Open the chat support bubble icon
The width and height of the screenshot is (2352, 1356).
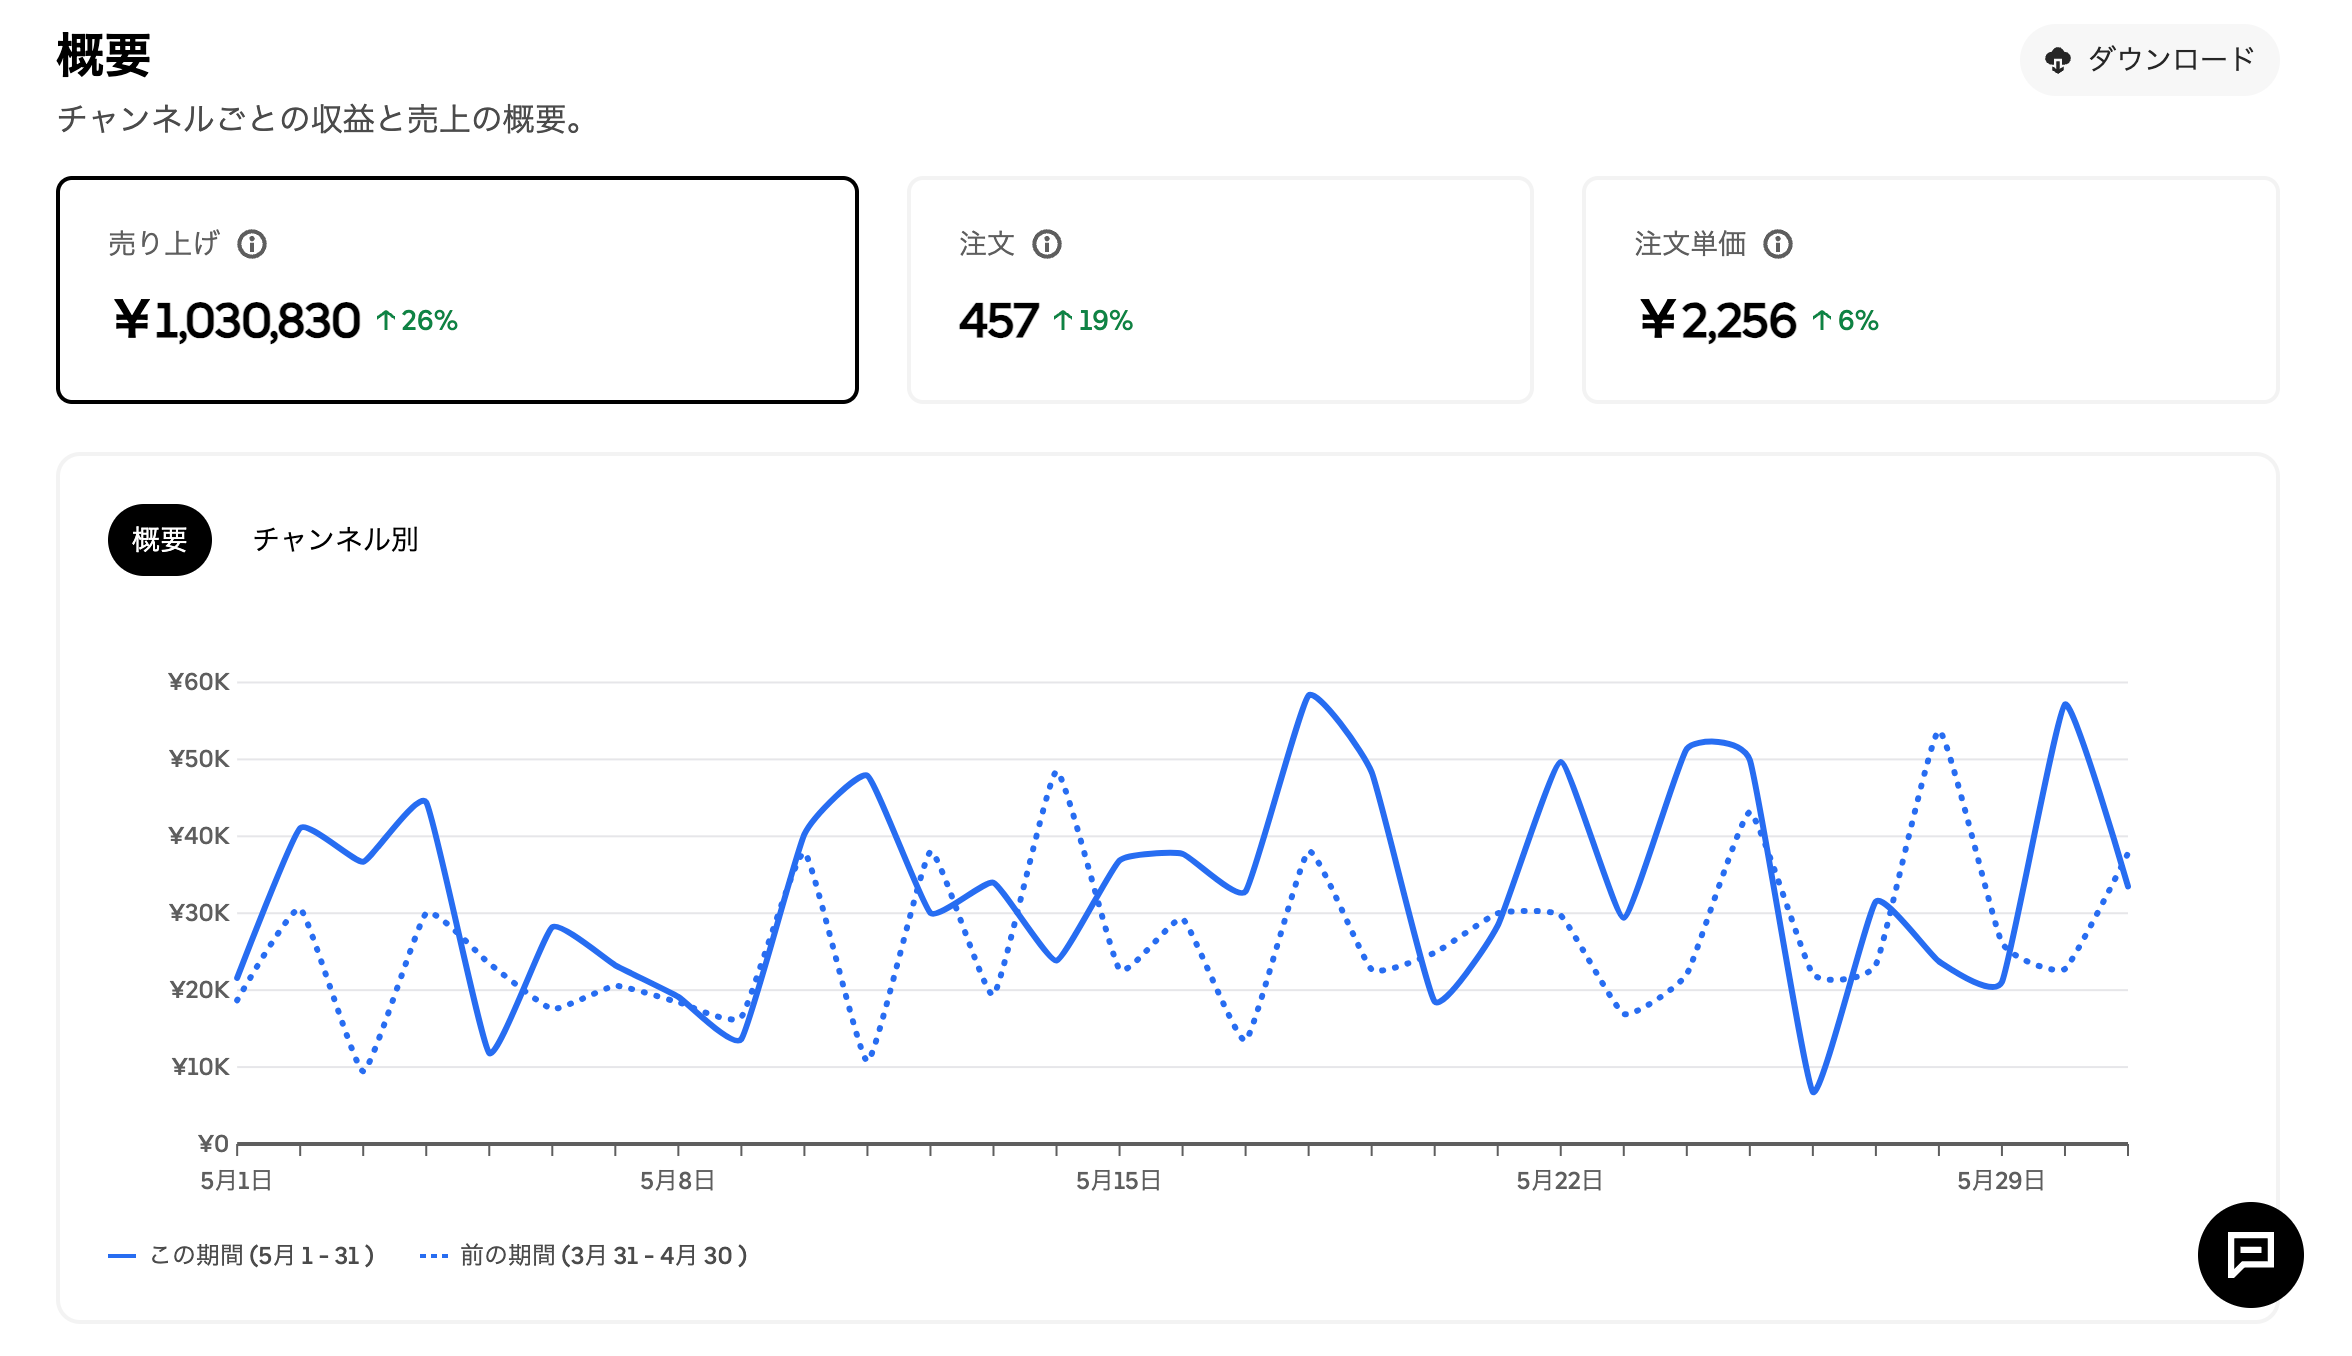pyautogui.click(x=2250, y=1254)
